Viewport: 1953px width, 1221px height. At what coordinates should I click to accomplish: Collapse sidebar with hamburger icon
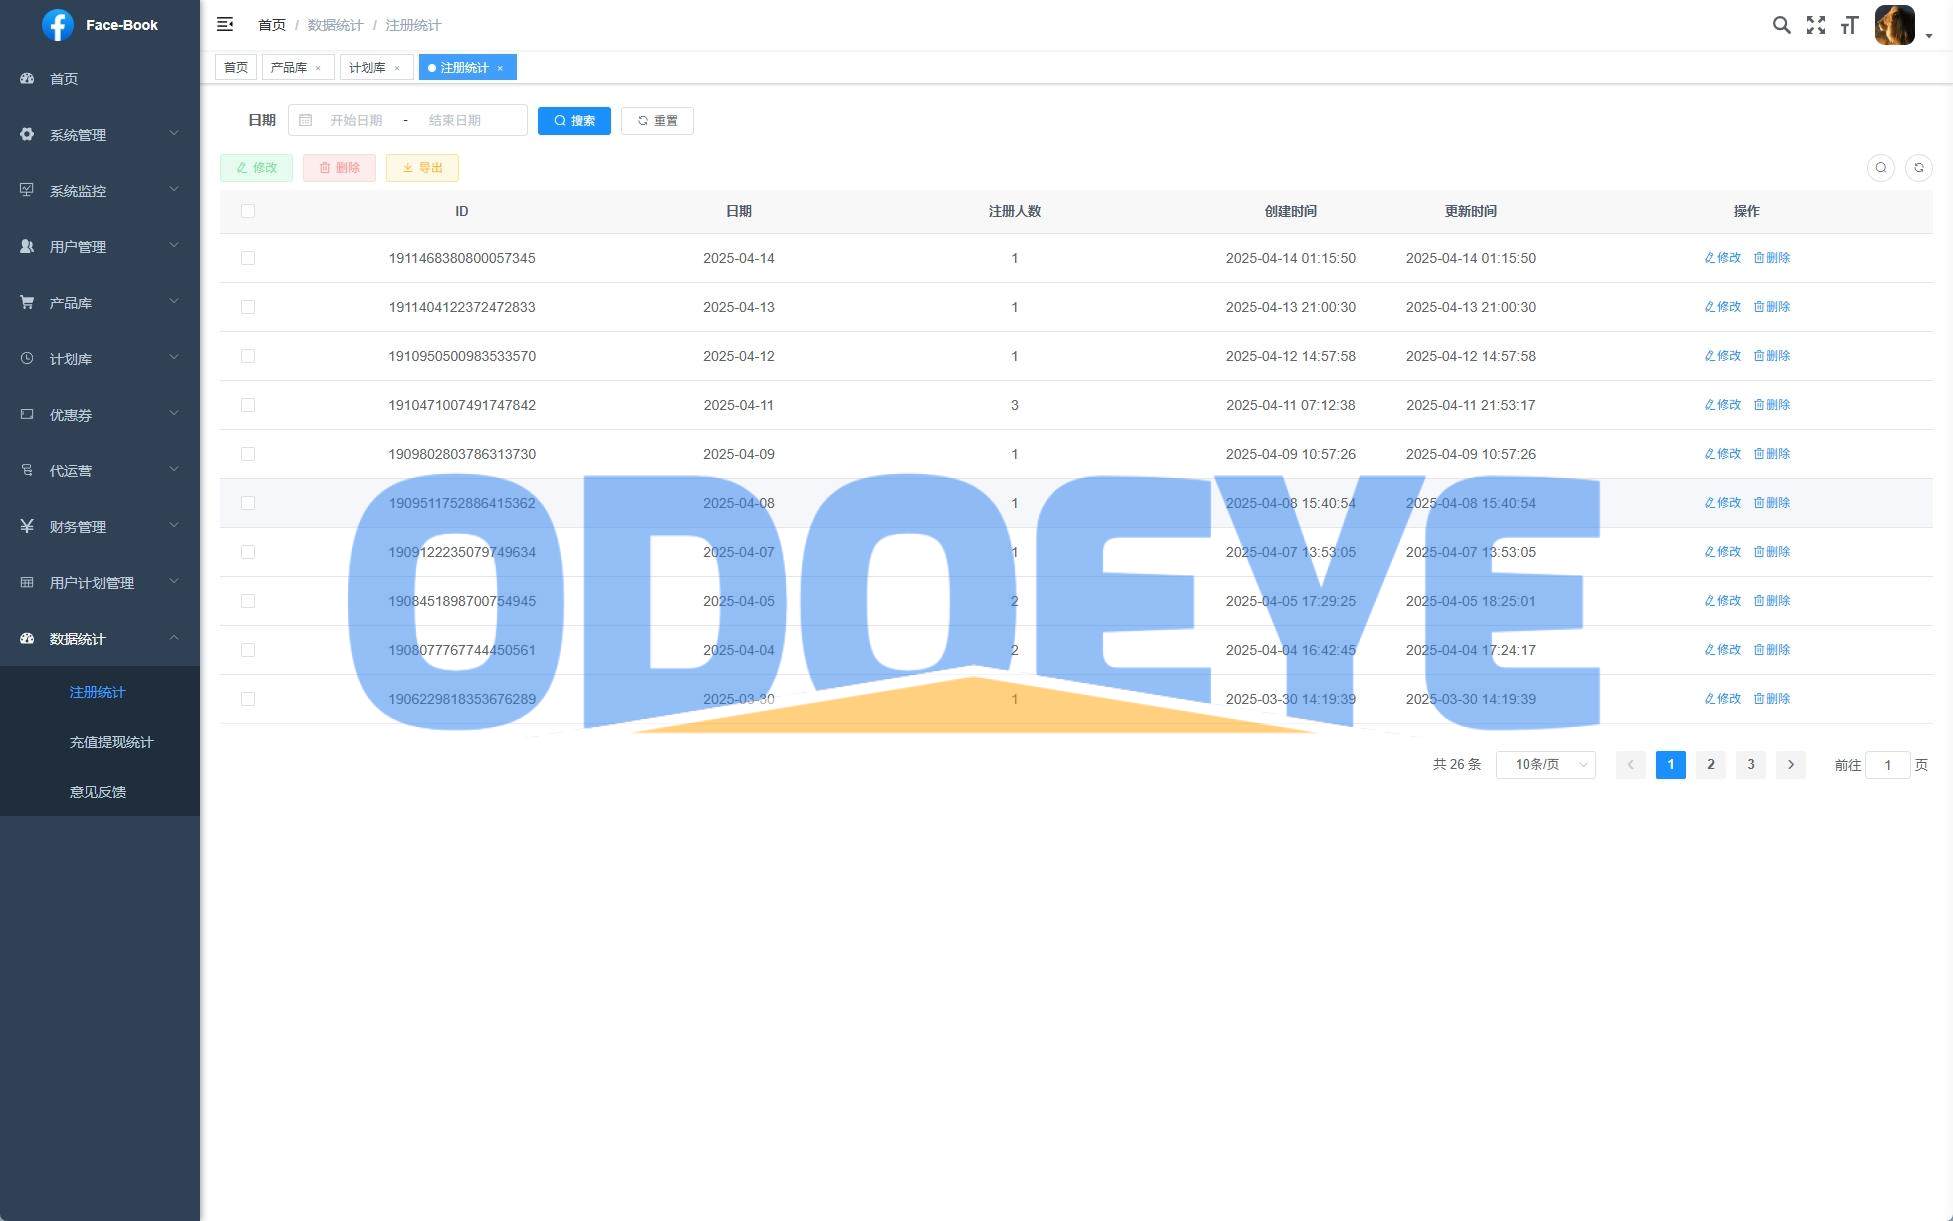tap(225, 24)
